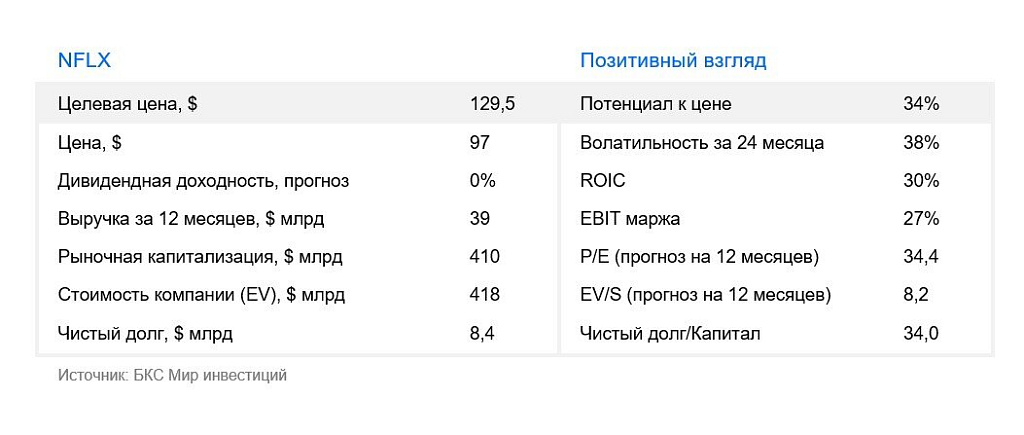Click the ROIC row label
1024x435 pixels.
[x=603, y=181]
